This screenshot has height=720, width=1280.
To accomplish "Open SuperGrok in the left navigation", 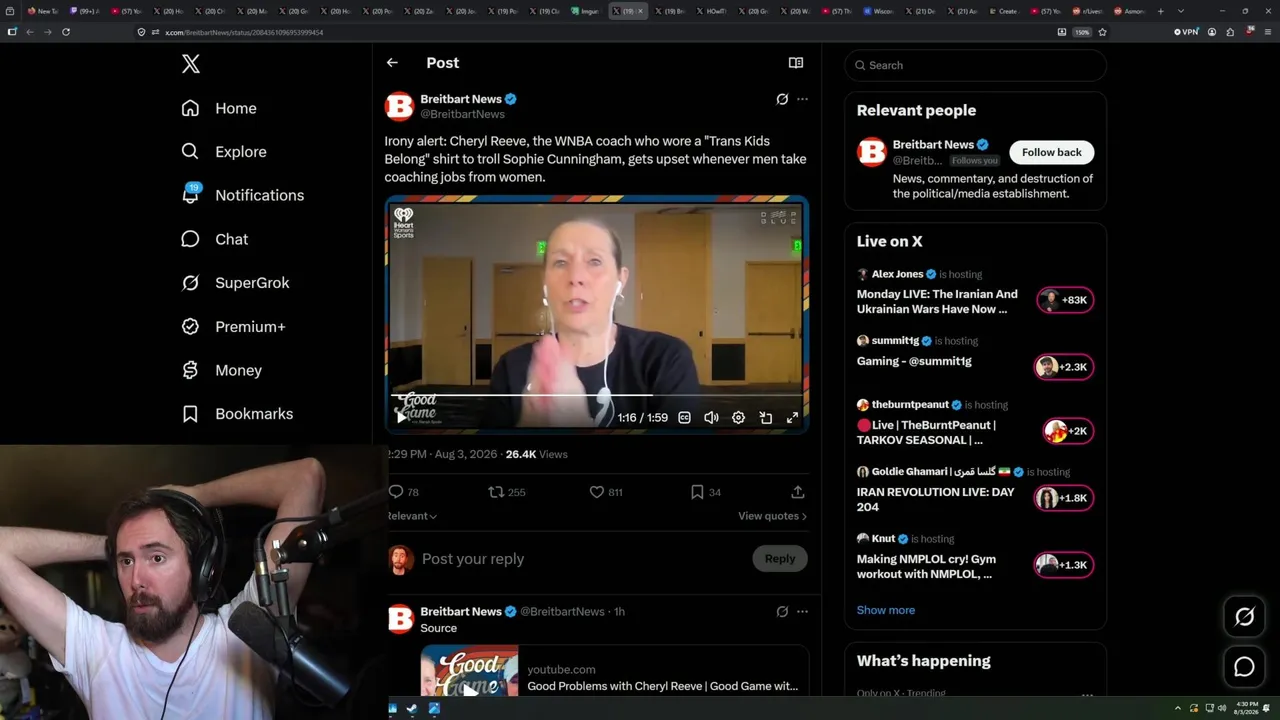I will point(235,283).
